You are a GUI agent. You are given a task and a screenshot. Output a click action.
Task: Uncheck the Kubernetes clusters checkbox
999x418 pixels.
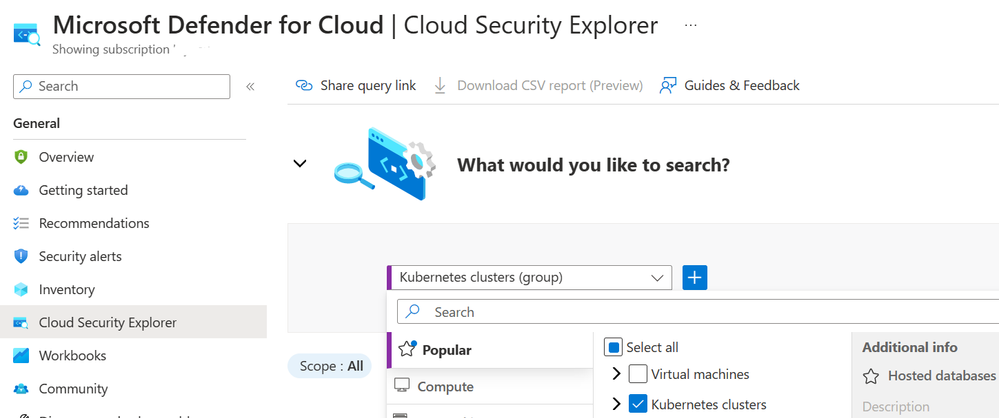click(638, 404)
